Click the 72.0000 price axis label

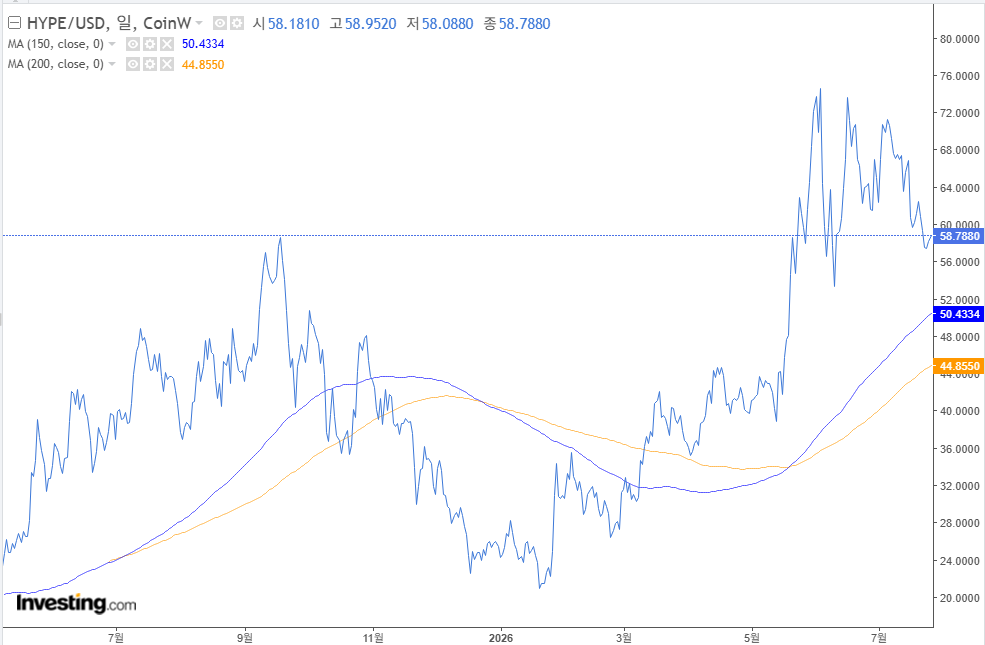959,113
